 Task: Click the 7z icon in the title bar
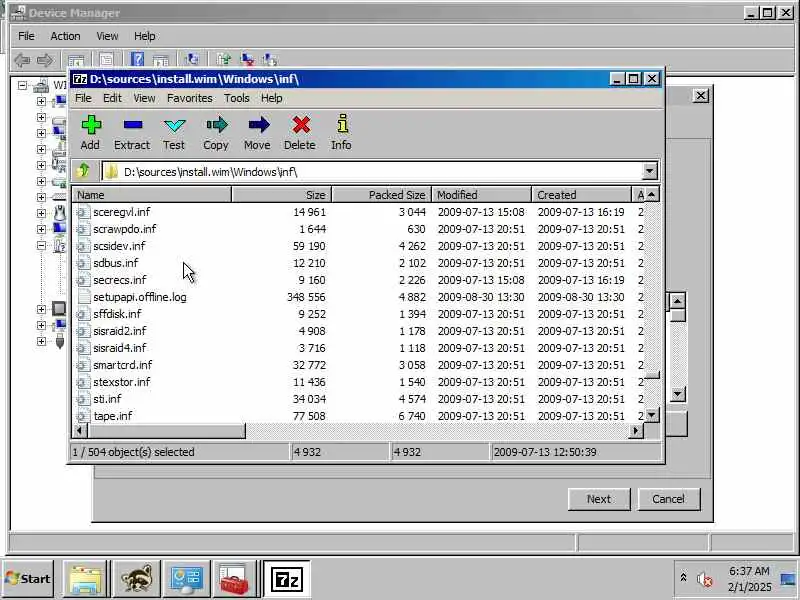(x=80, y=79)
